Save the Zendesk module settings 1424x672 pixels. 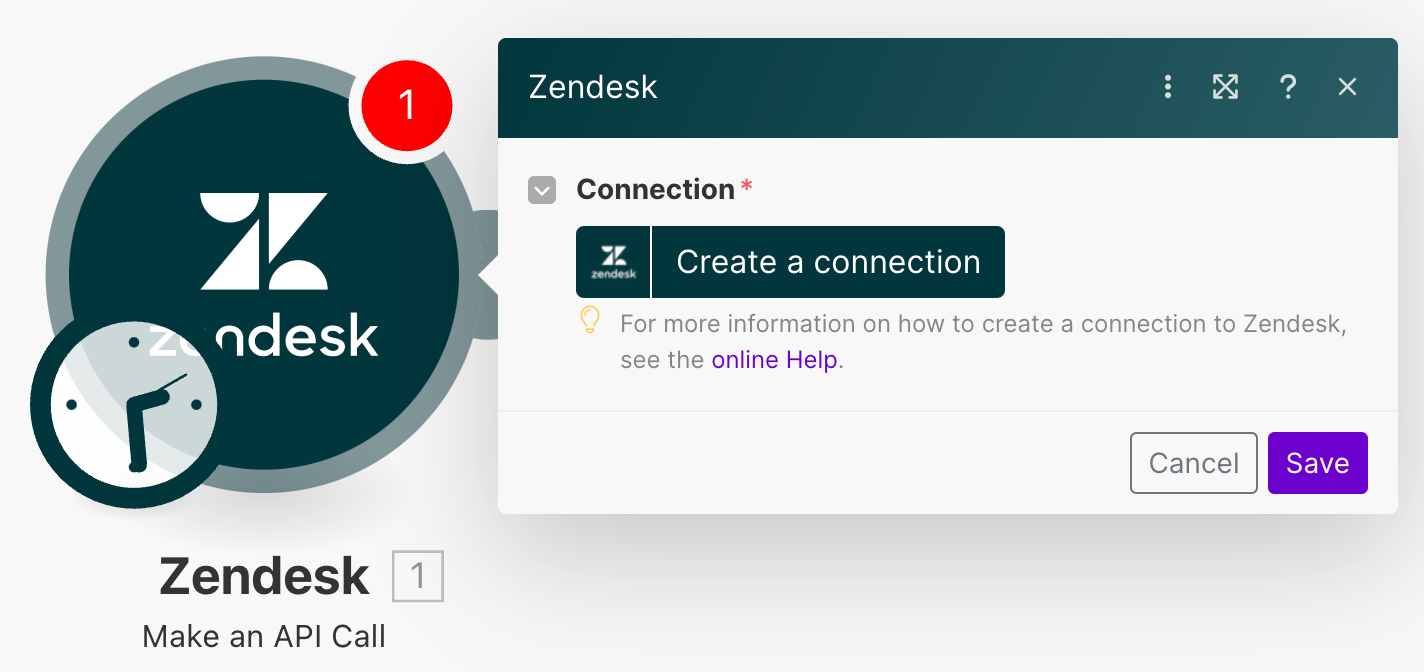(x=1318, y=463)
